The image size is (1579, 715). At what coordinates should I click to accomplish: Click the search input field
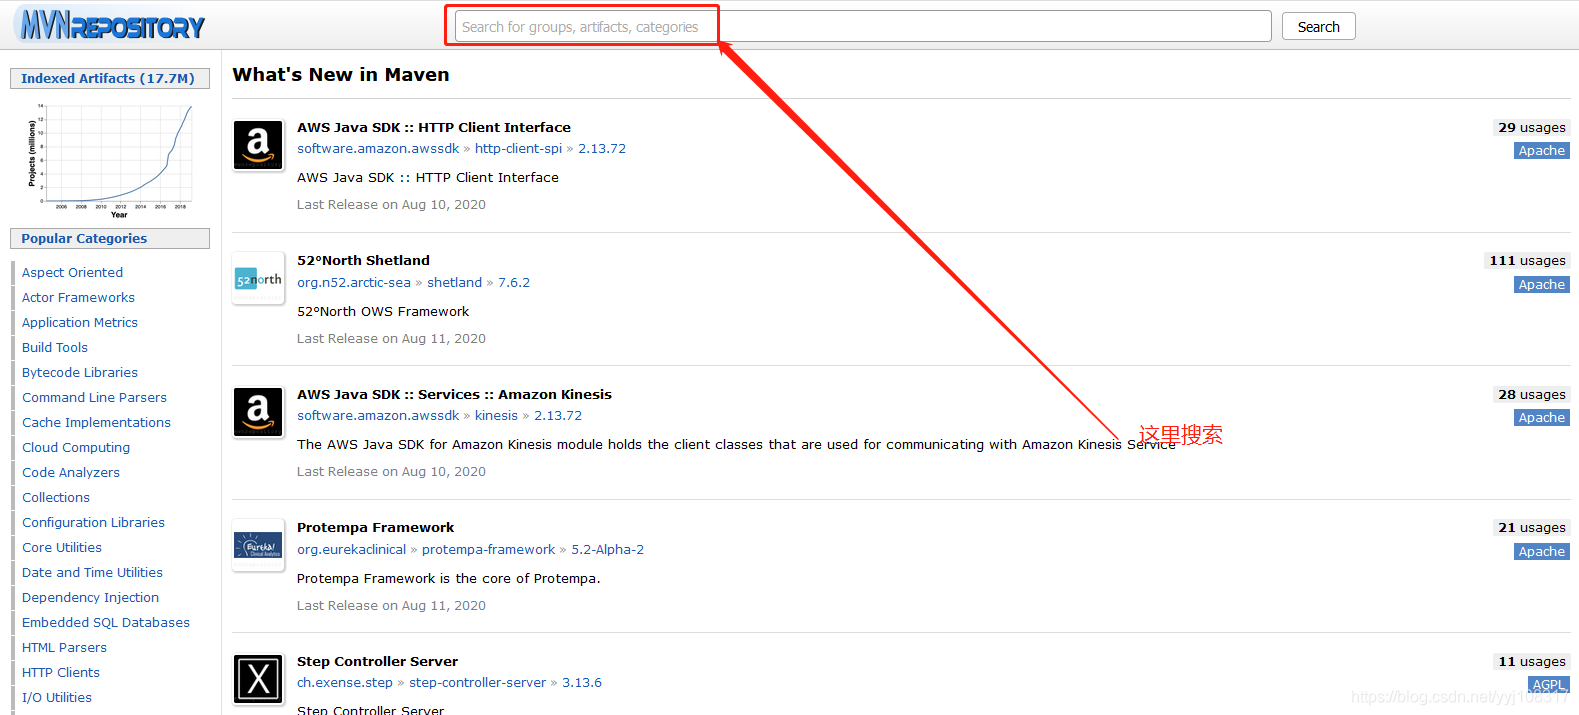coord(863,26)
